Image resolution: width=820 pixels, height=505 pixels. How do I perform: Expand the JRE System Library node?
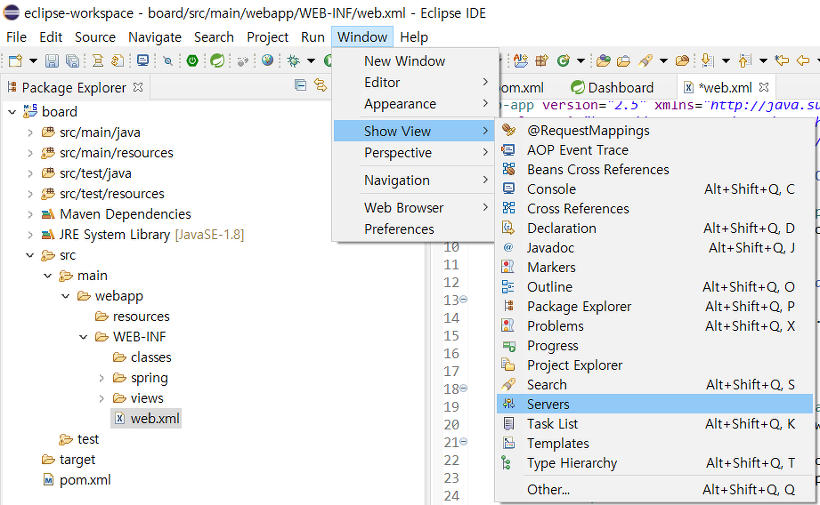pos(30,235)
